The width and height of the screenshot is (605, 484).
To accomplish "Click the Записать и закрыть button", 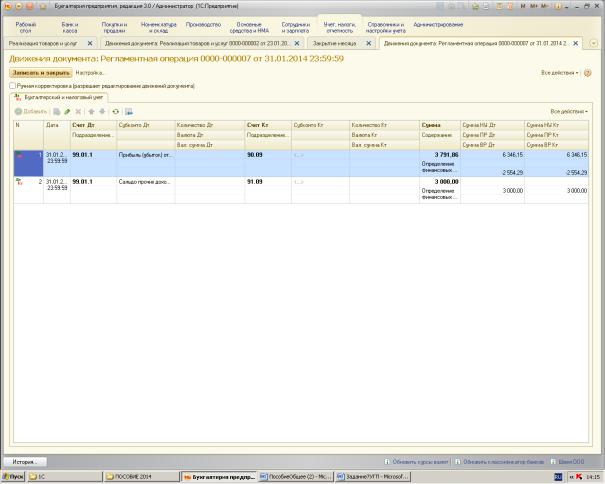I will tap(41, 73).
